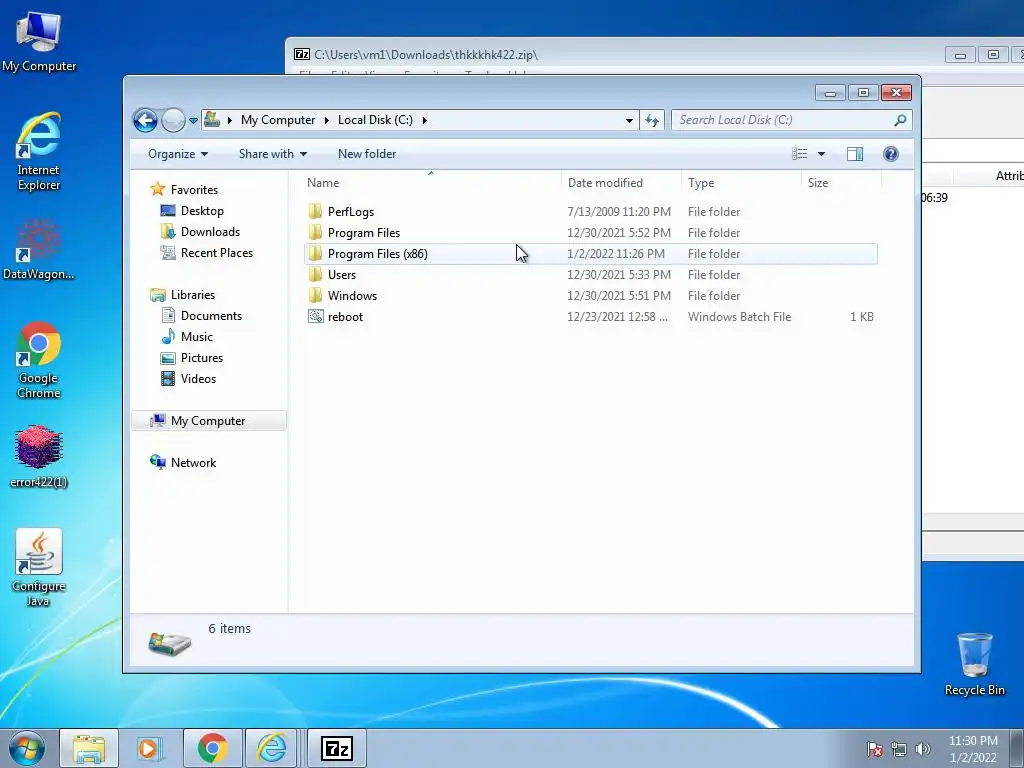Click the Internet Explorer taskbar icon
The height and width of the screenshot is (768, 1024).
pyautogui.click(x=272, y=748)
